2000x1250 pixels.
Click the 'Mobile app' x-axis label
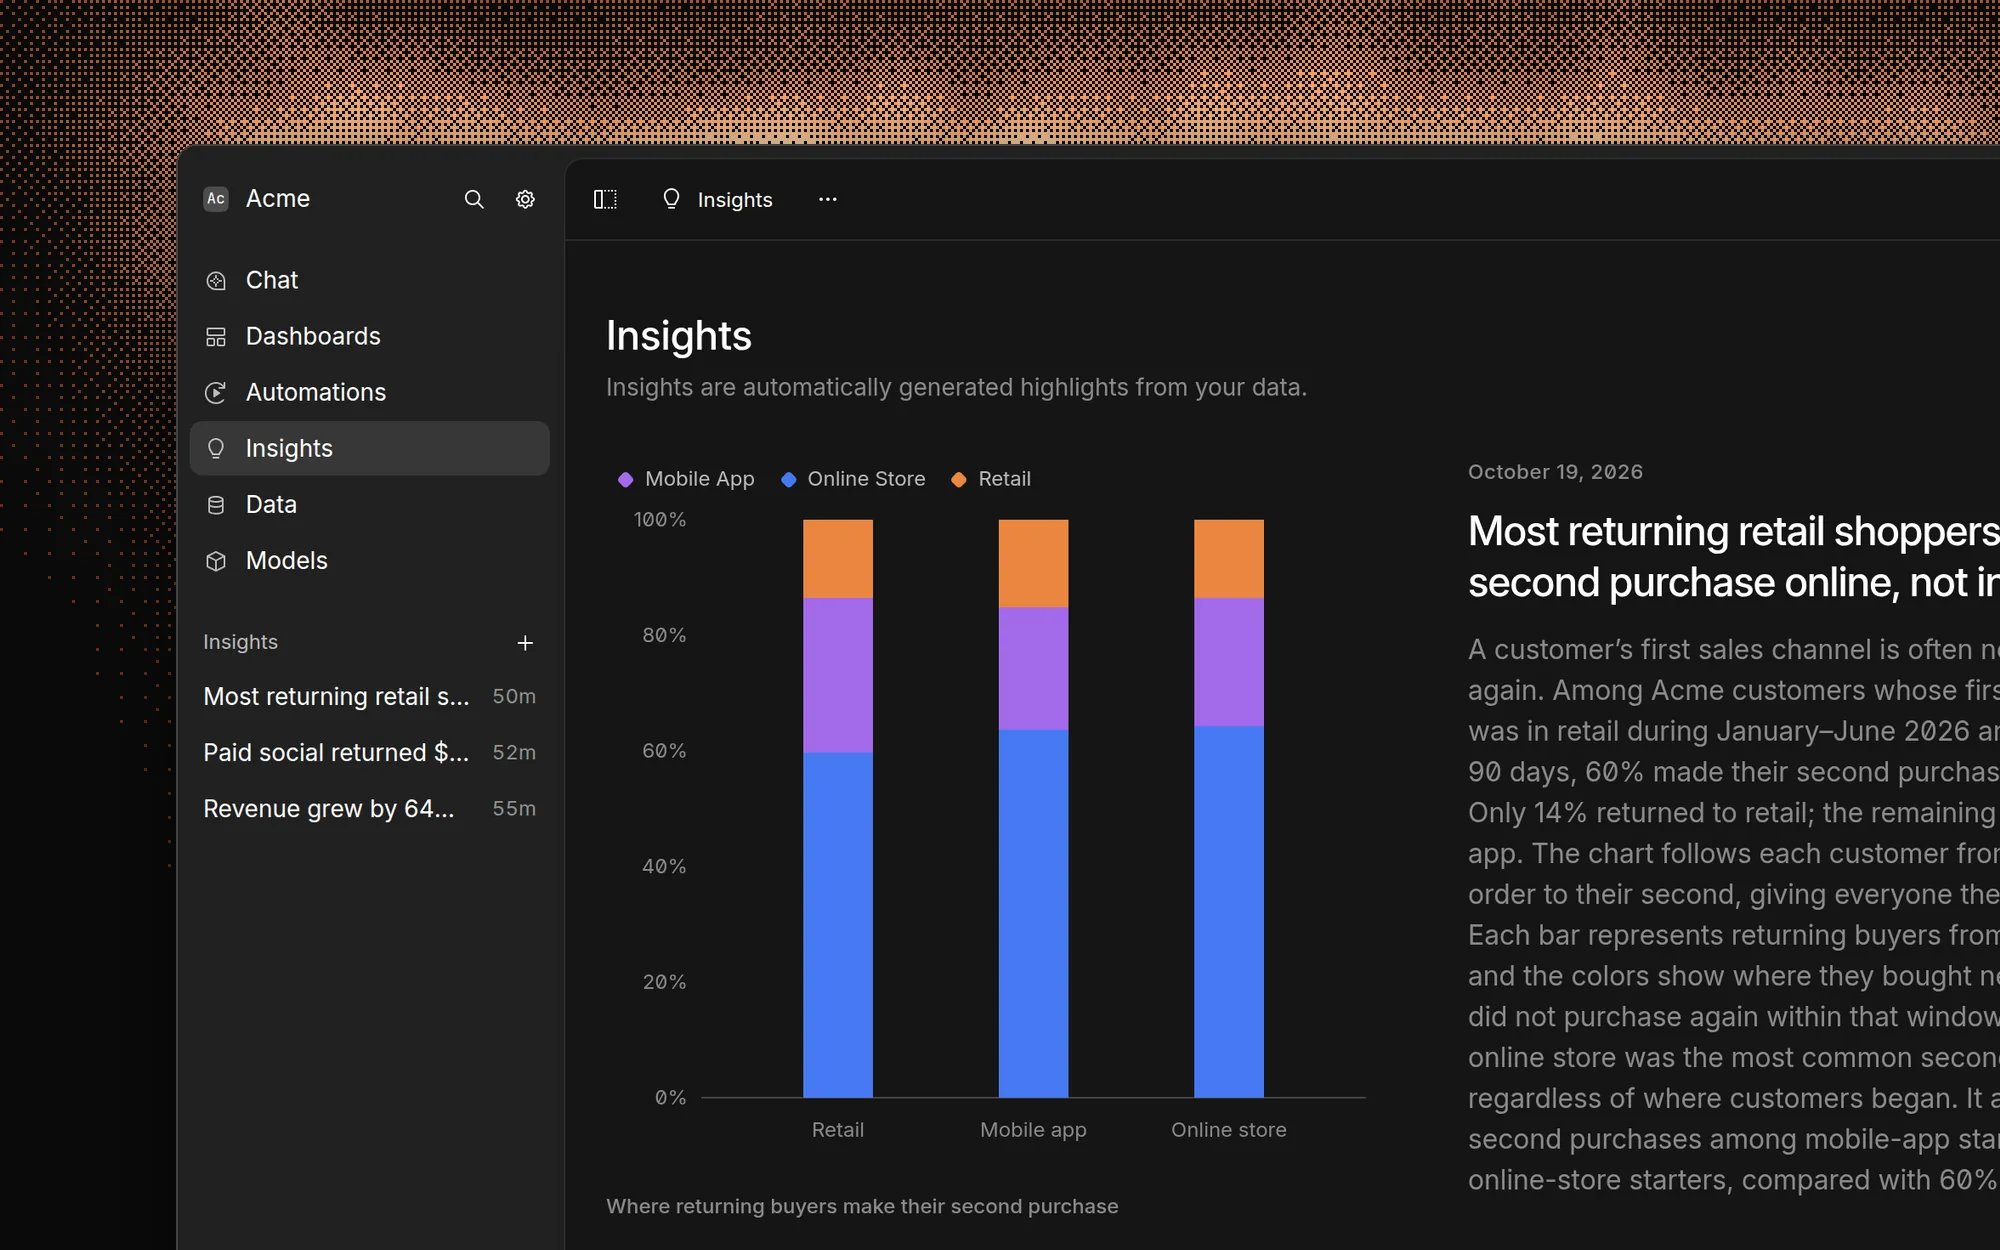tap(1033, 1130)
